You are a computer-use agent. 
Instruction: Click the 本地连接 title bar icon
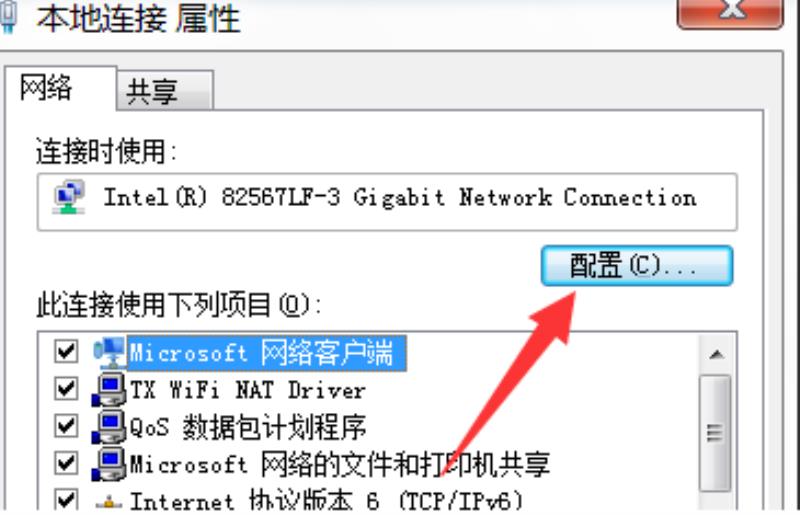point(8,17)
